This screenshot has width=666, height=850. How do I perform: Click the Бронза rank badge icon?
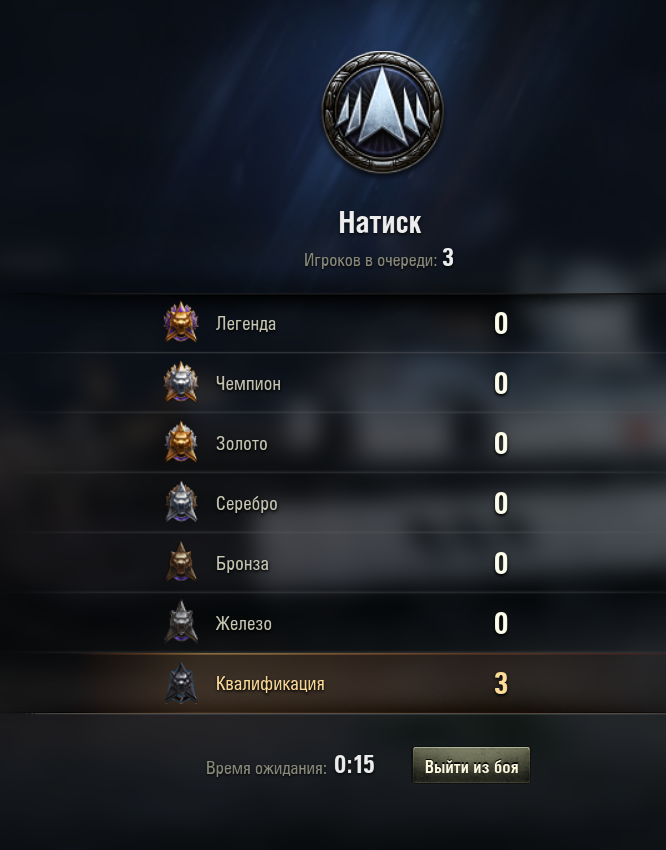click(x=181, y=562)
